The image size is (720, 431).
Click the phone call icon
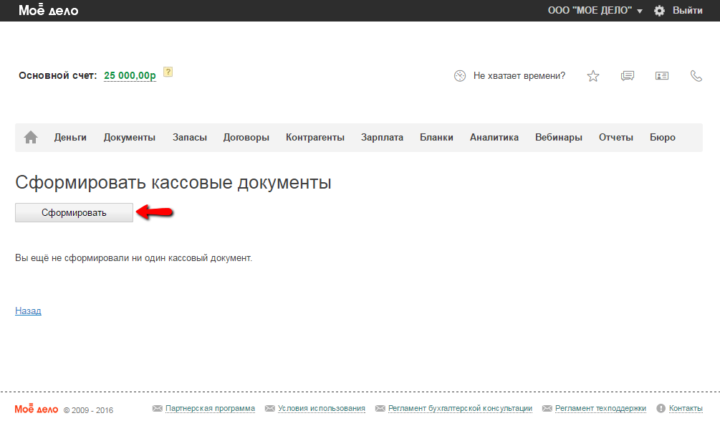point(696,76)
